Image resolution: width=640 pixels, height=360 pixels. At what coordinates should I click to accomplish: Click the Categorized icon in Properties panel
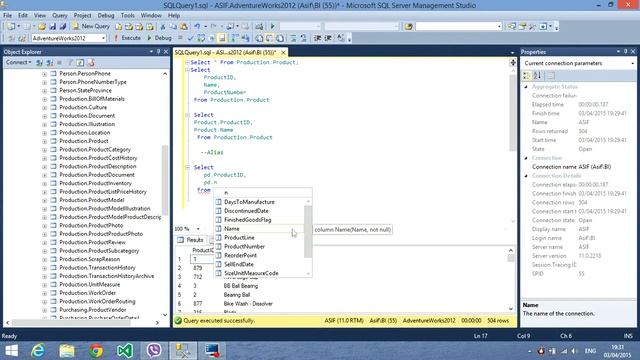pyautogui.click(x=527, y=76)
